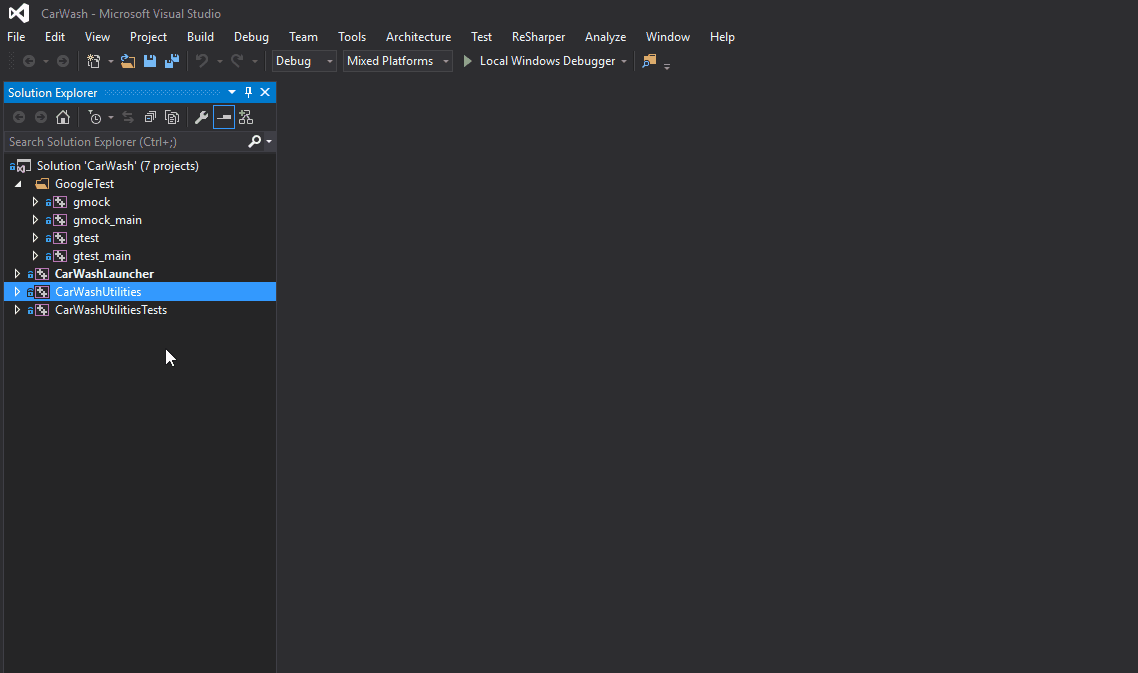Open the Redo history dropdown arrow
The image size is (1138, 673).
254,61
